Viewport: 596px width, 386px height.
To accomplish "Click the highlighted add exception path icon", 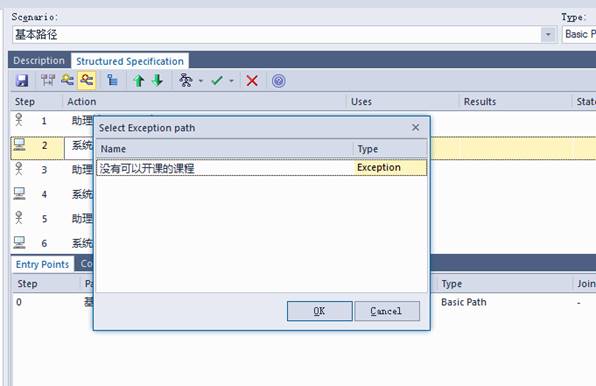I will (x=87, y=80).
